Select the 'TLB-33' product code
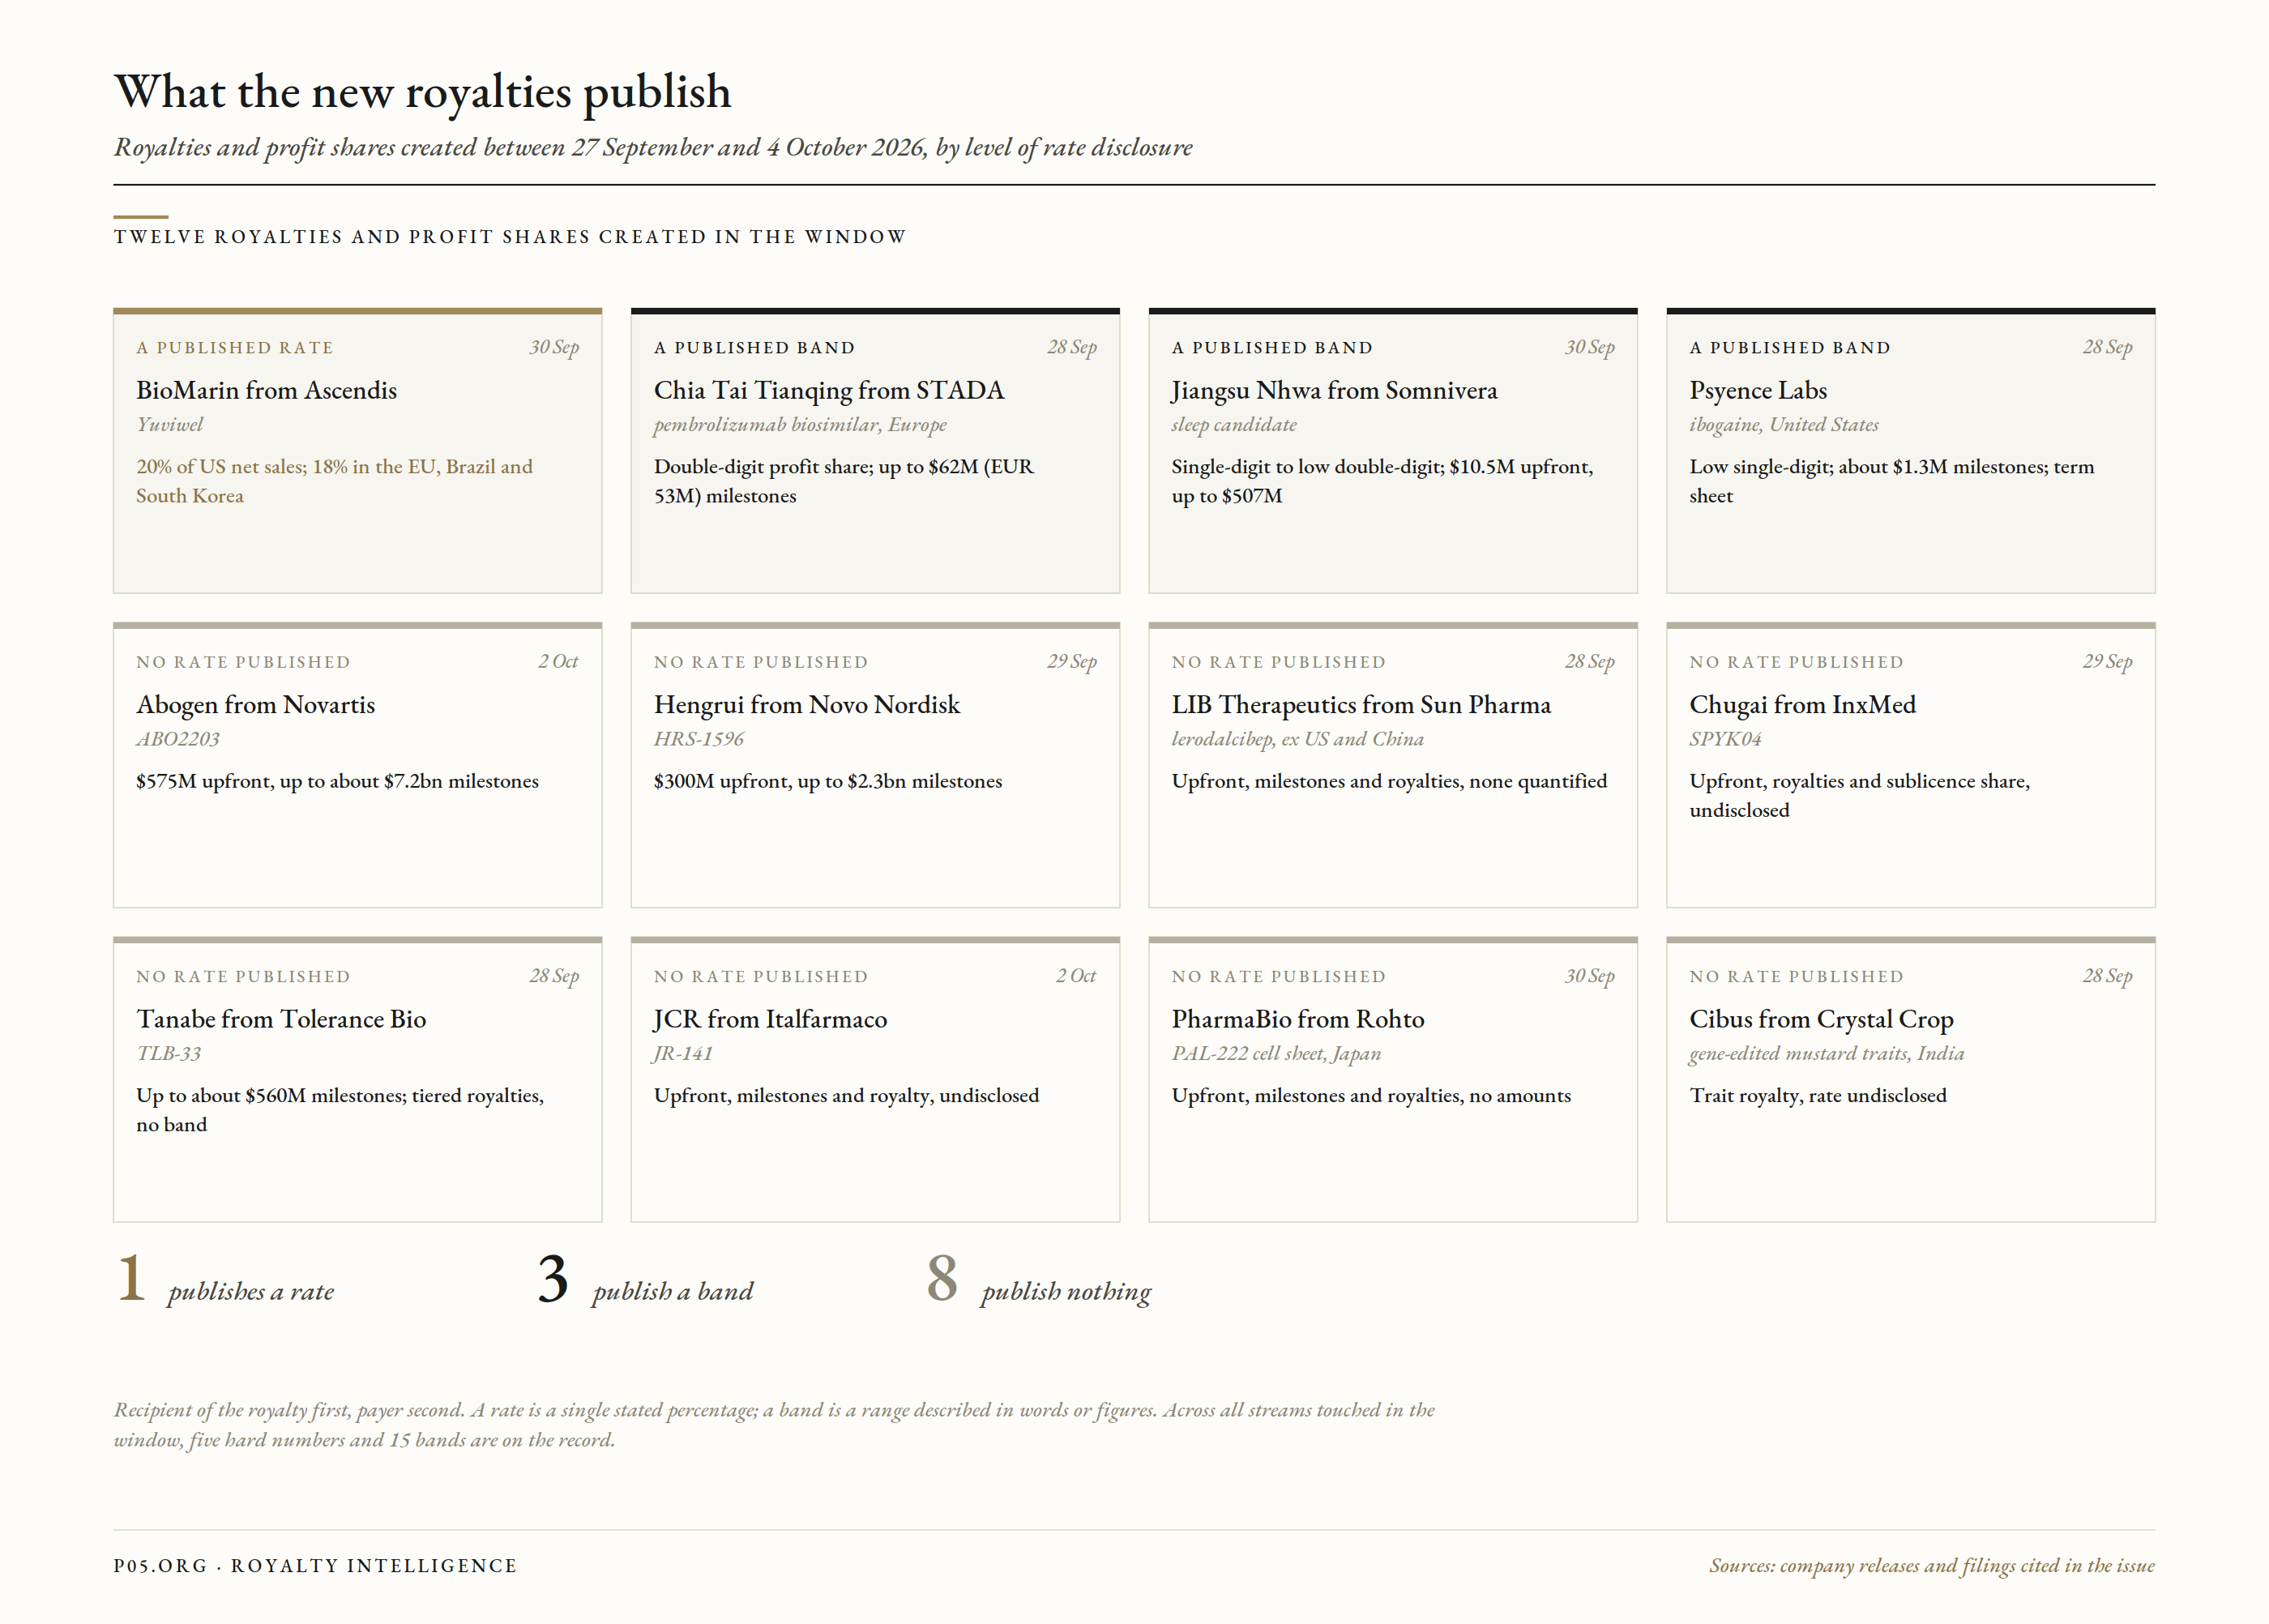2269x1624 pixels. click(168, 1053)
